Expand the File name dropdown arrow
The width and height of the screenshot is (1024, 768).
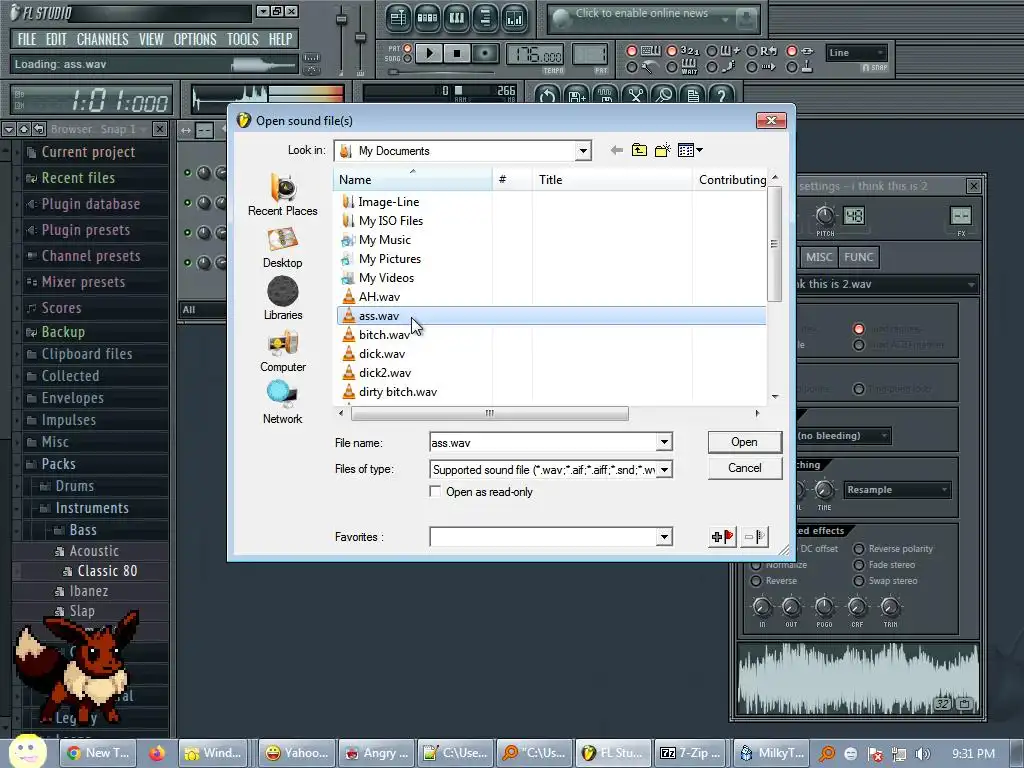[x=664, y=443]
